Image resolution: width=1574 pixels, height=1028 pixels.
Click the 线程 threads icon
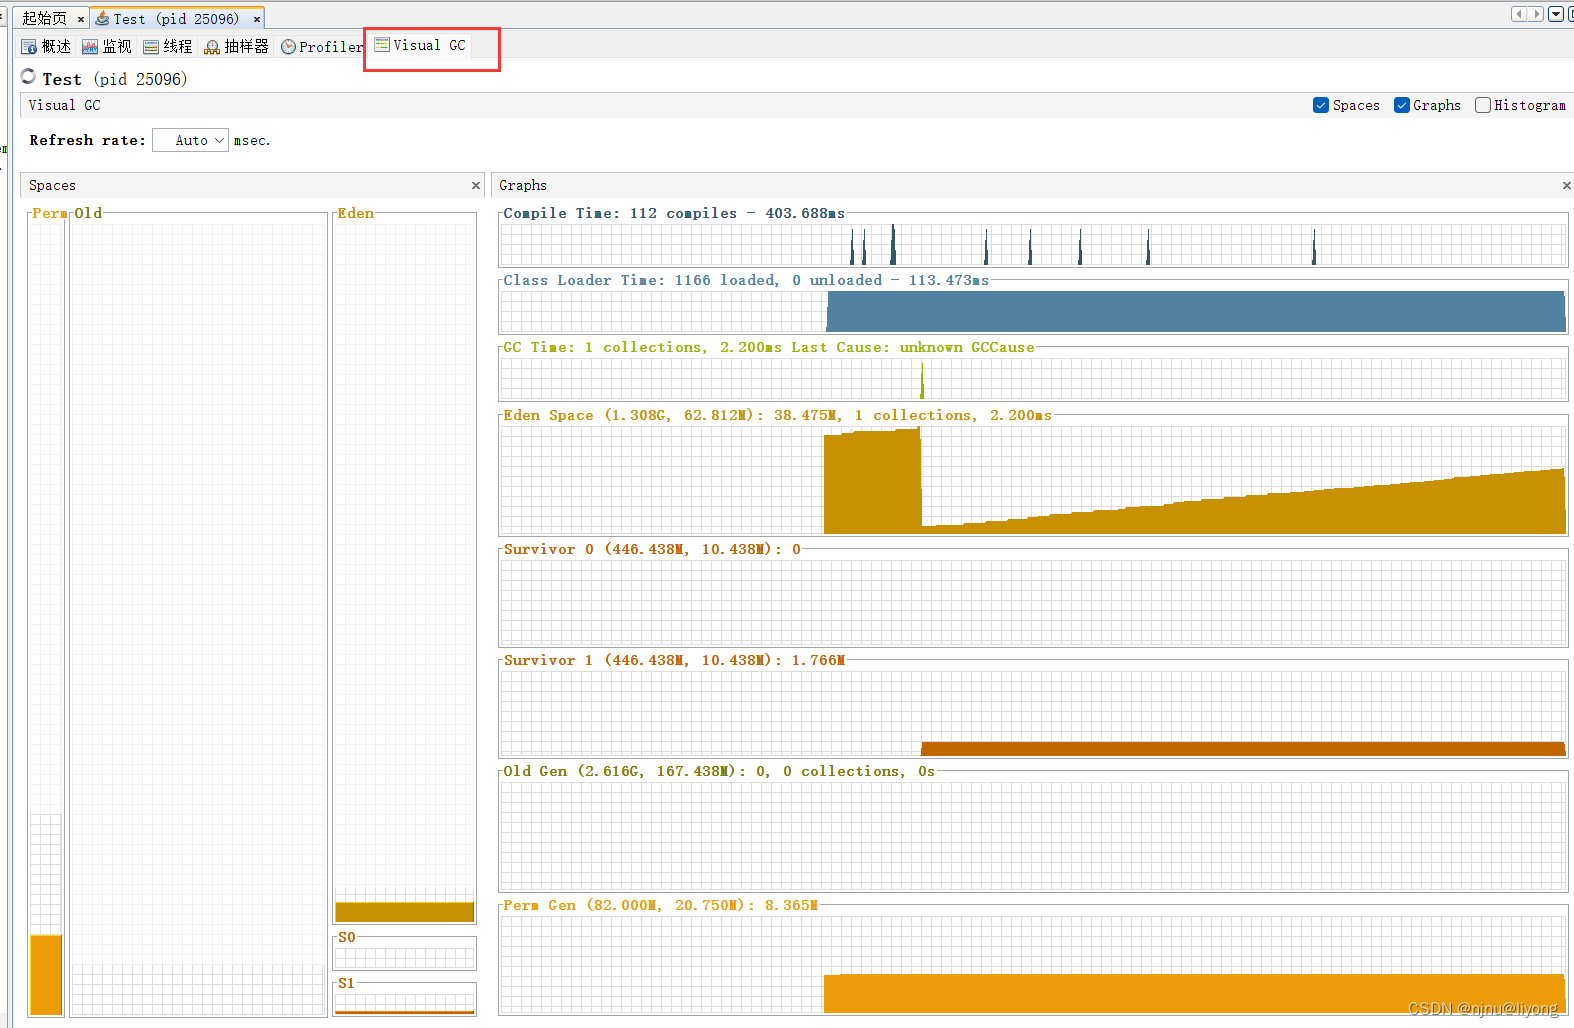coord(151,47)
